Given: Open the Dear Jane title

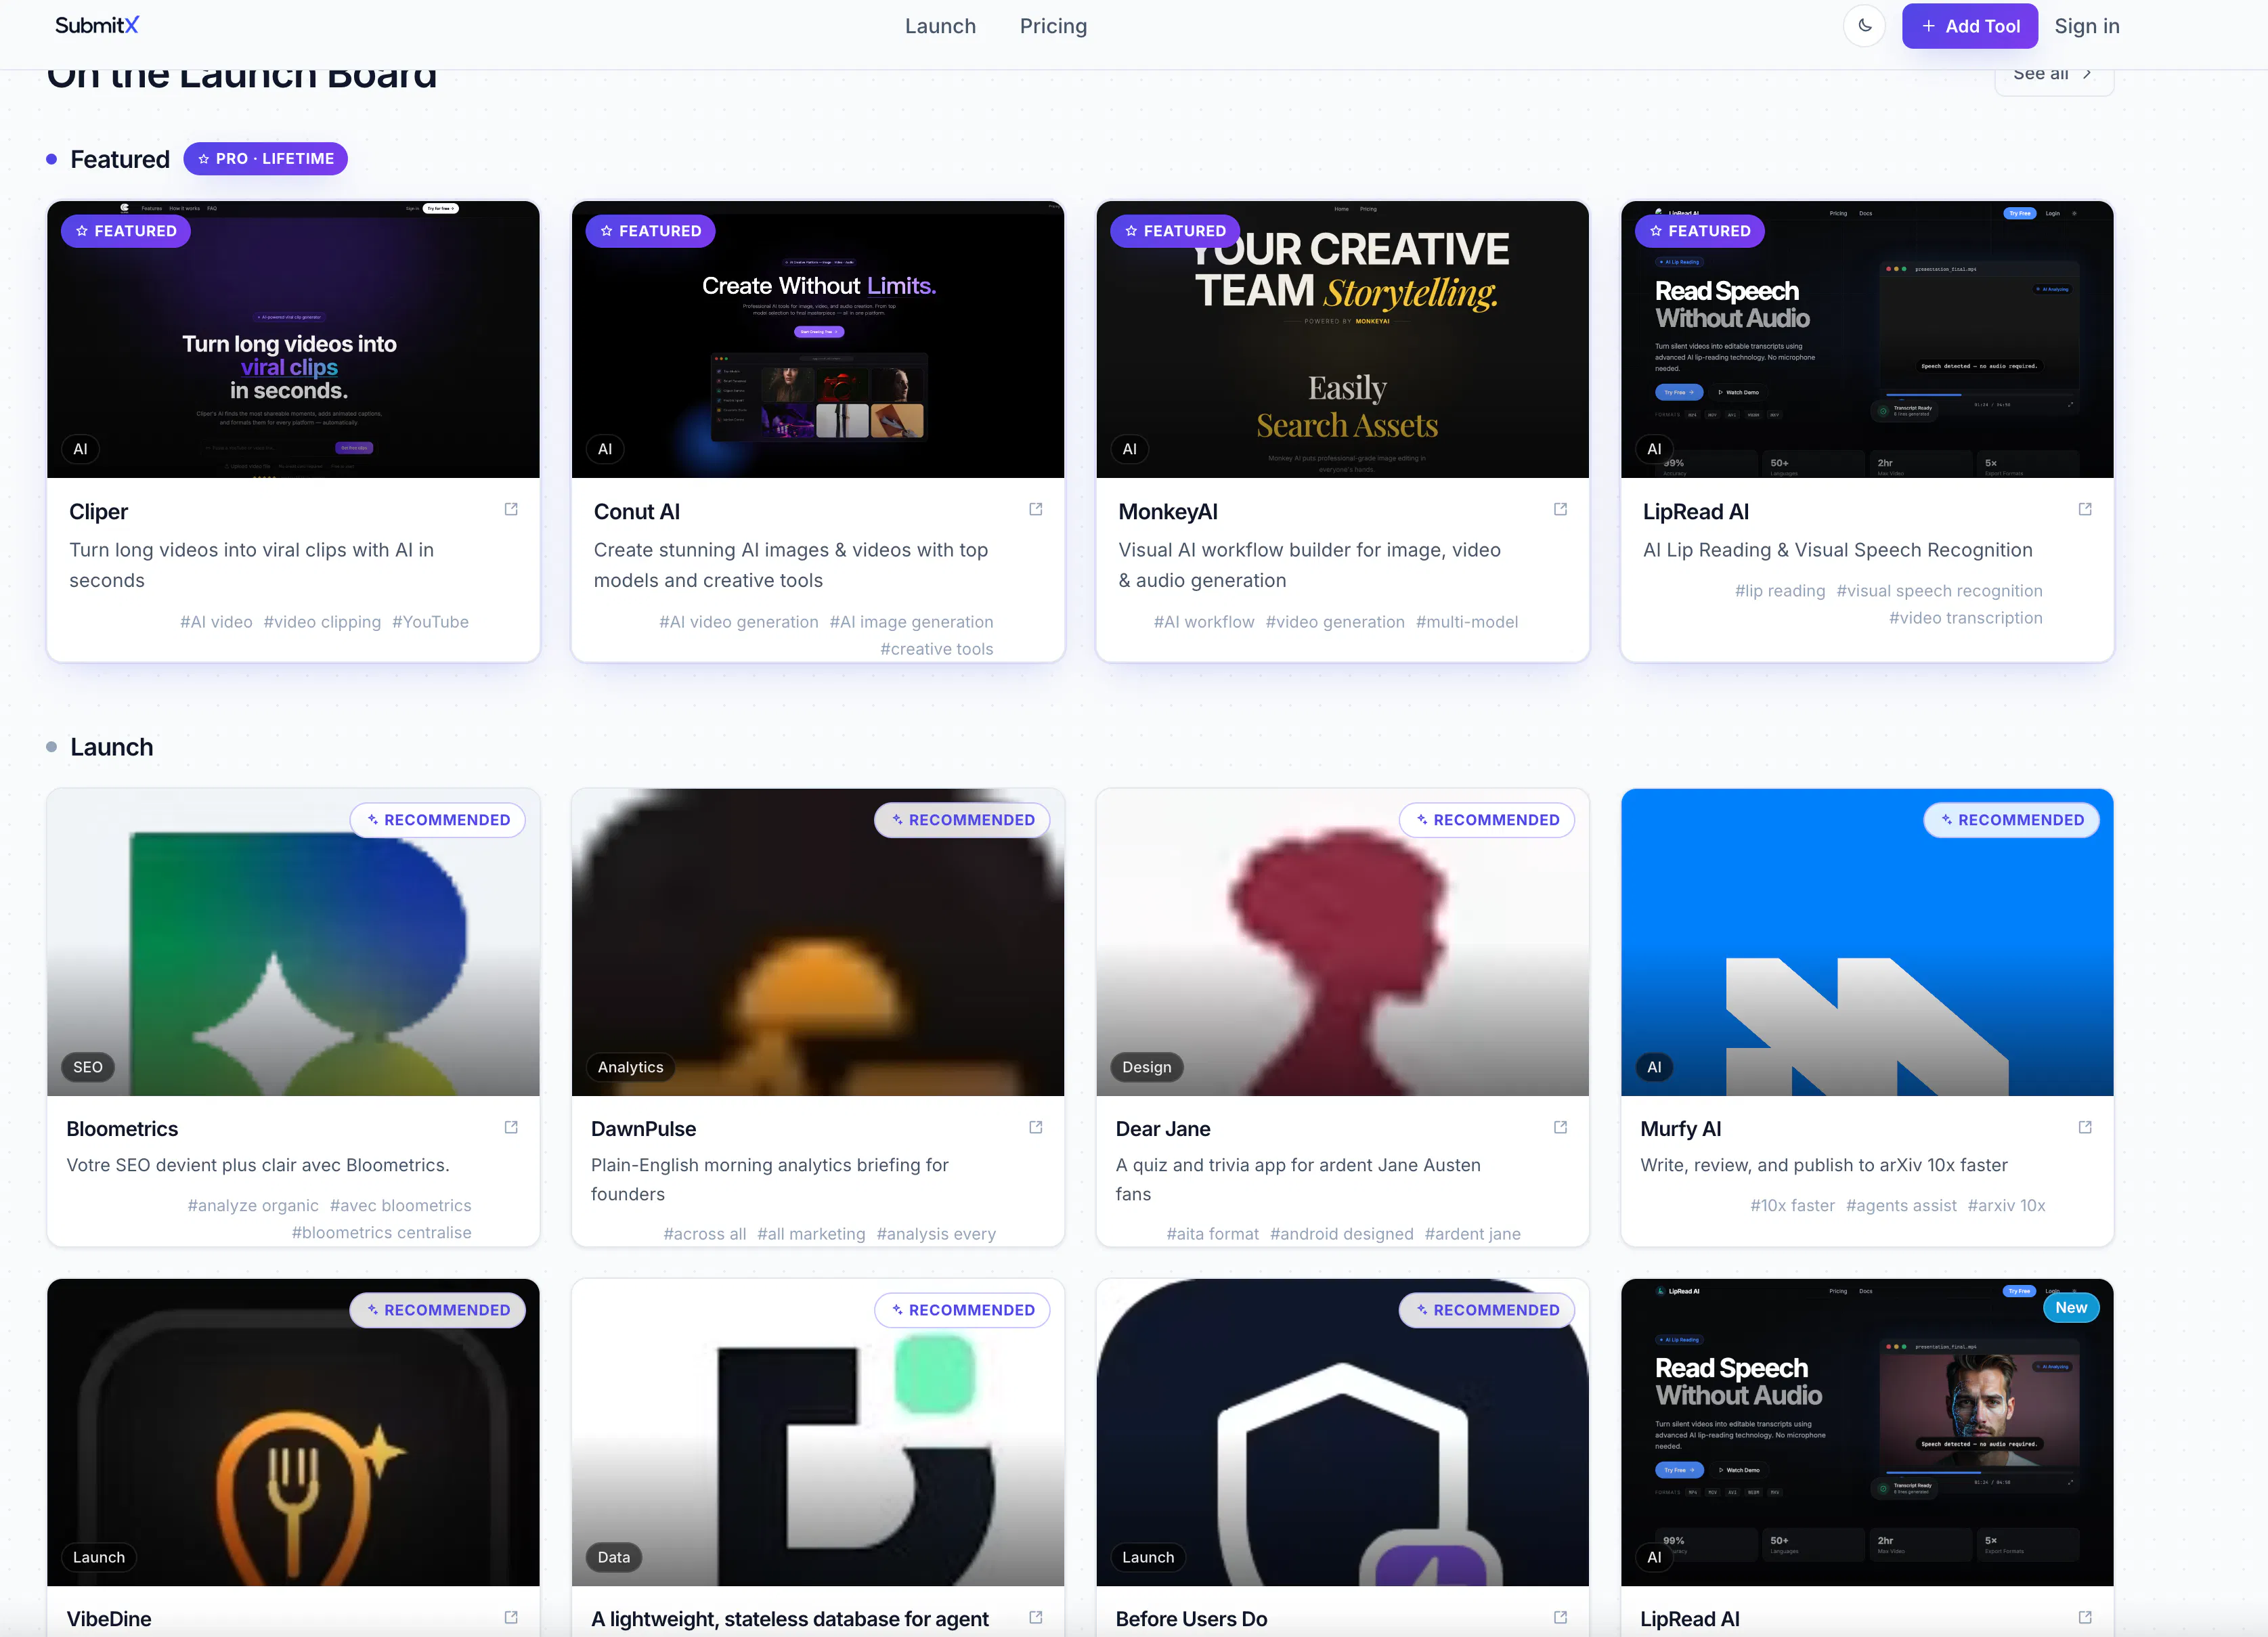Looking at the screenshot, I should (x=1162, y=1129).
